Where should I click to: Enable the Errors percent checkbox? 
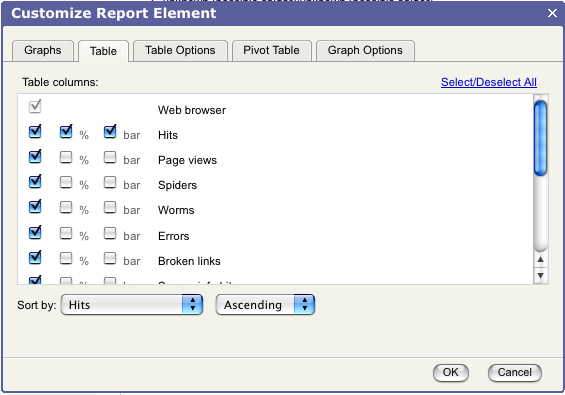[66, 233]
